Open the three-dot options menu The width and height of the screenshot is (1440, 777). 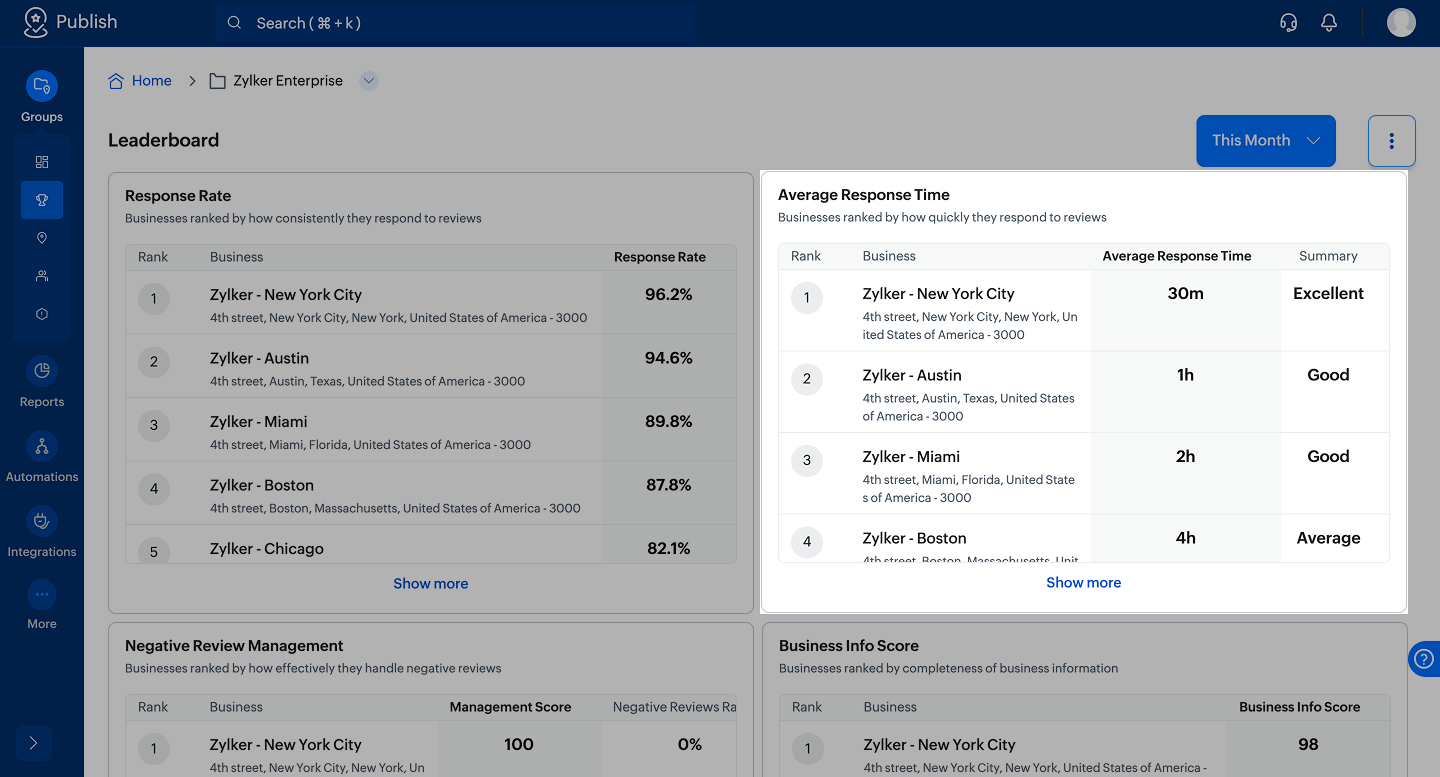tap(1391, 141)
